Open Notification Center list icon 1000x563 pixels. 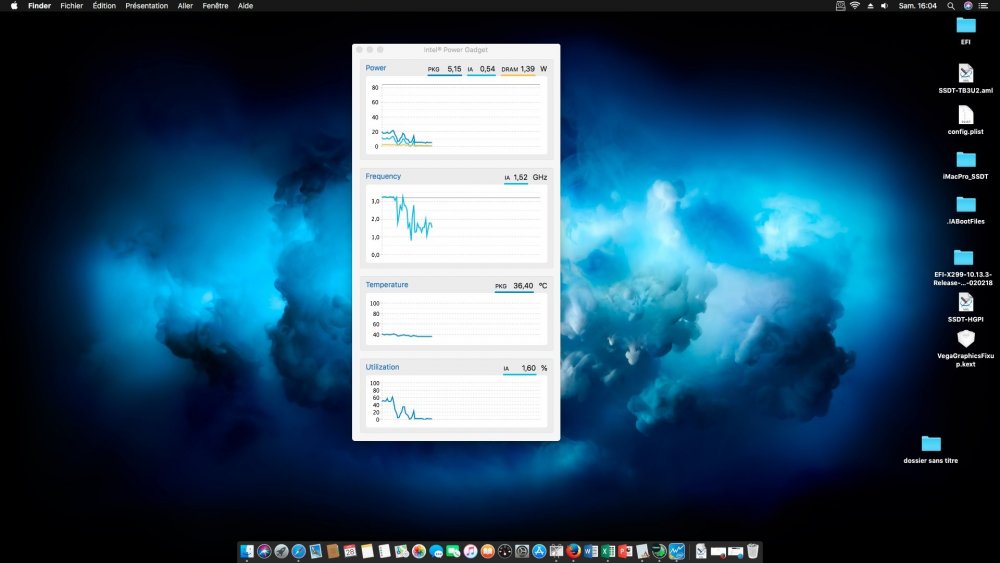pos(983,6)
